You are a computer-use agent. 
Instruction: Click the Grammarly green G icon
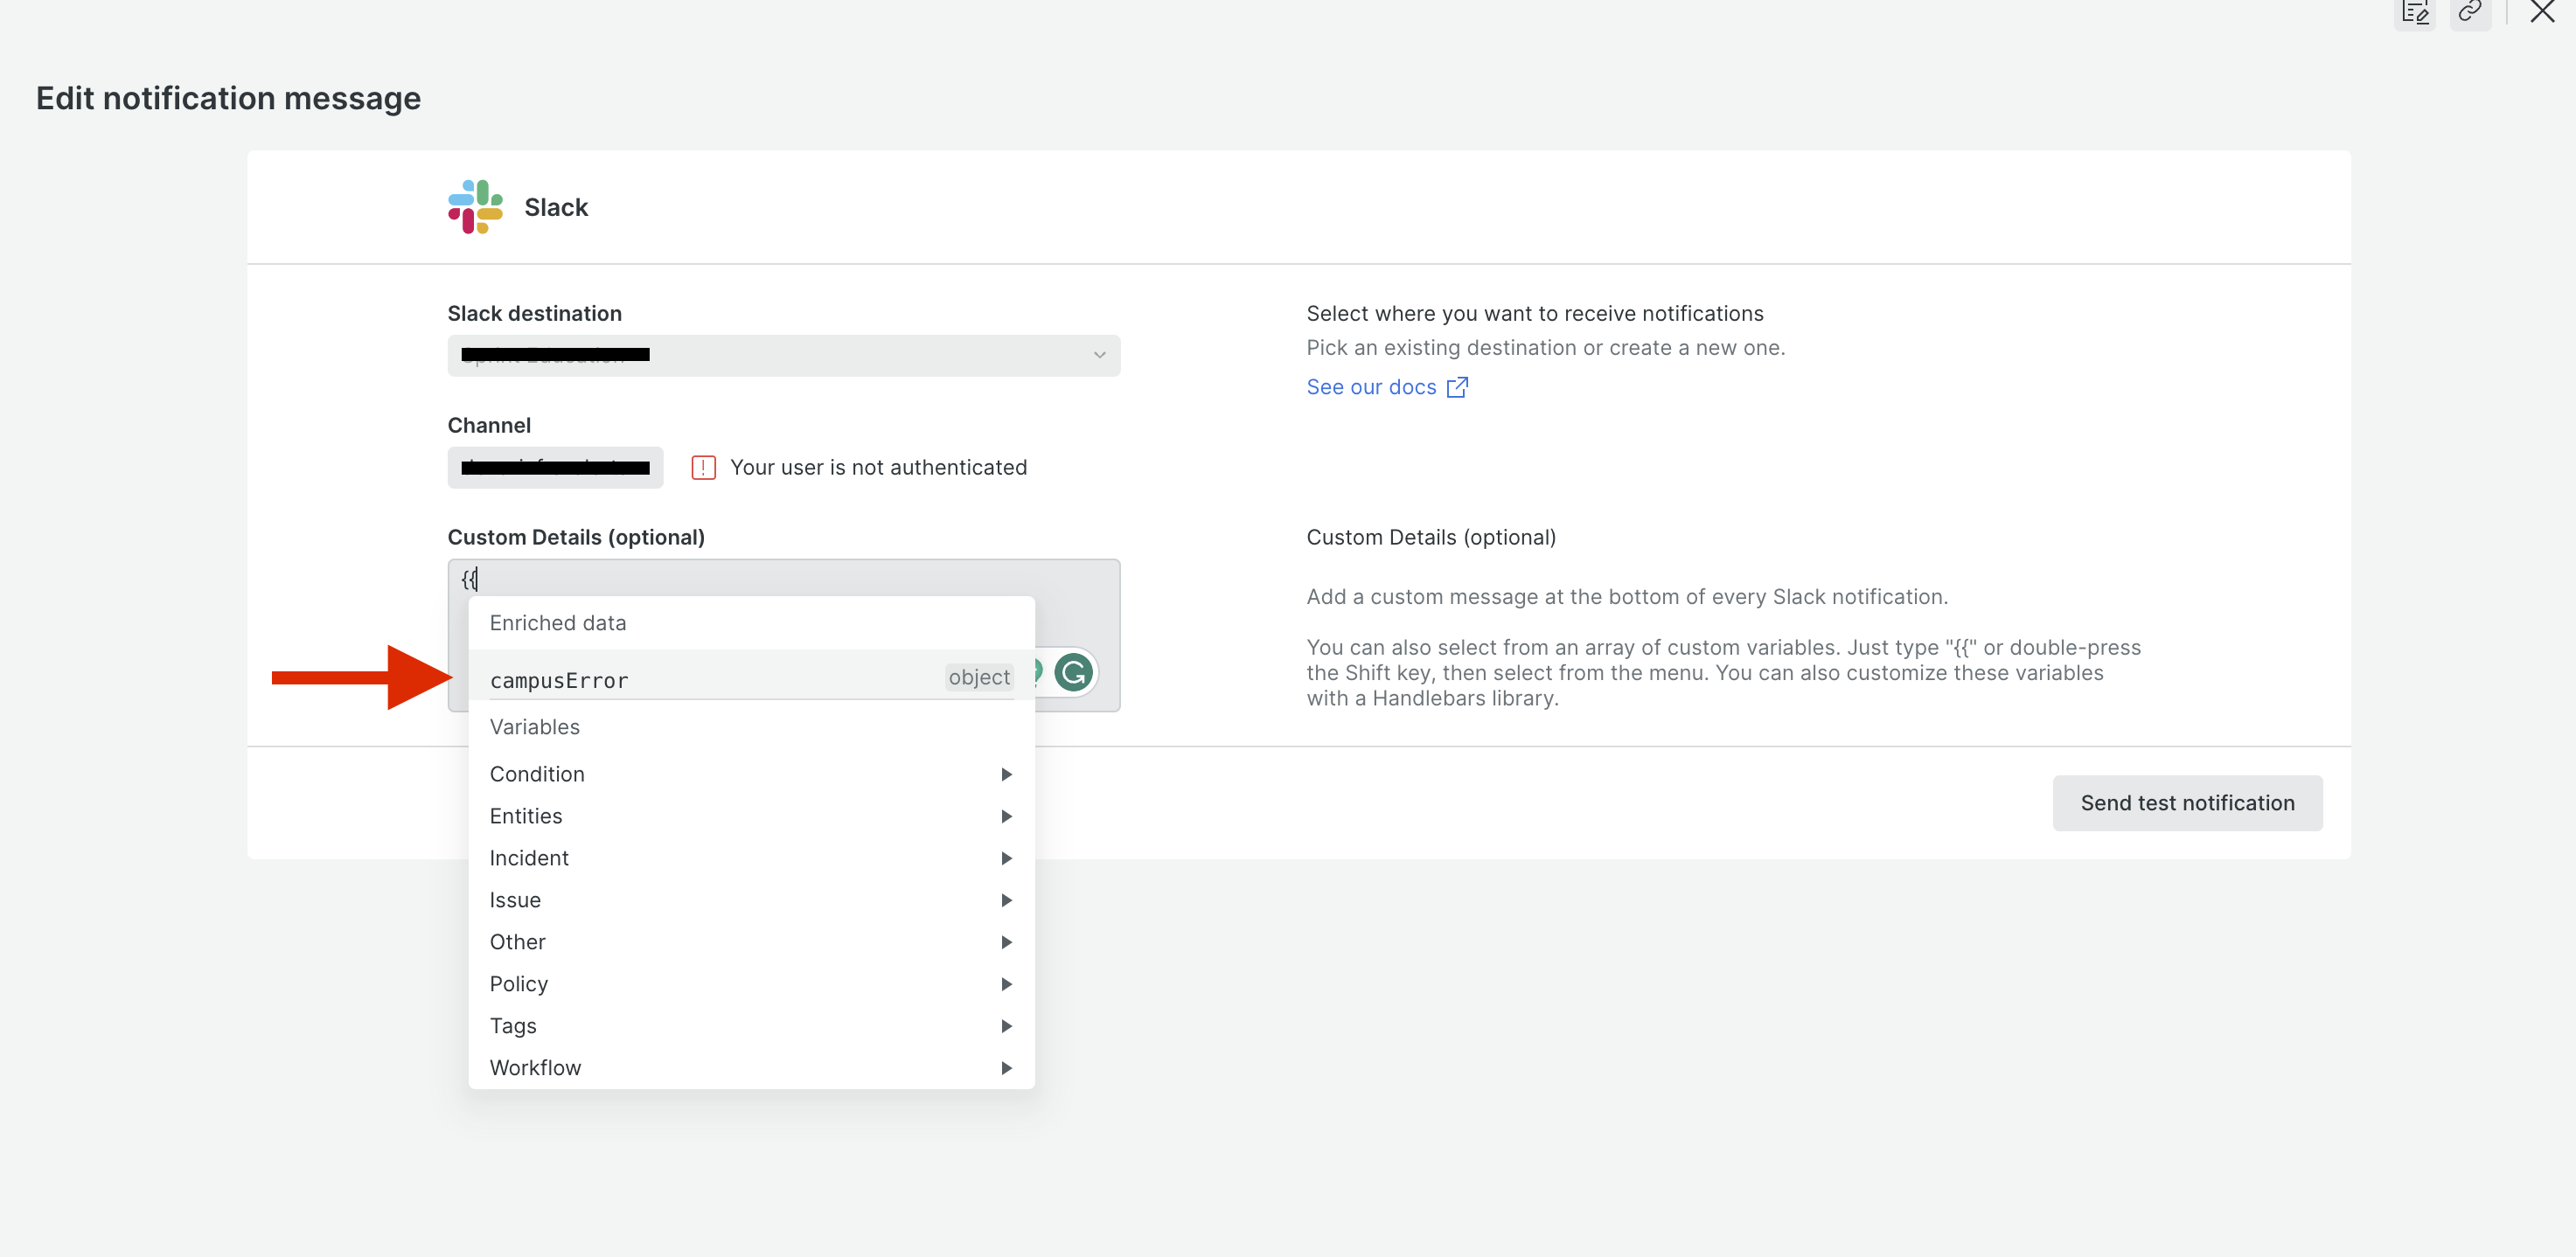[1073, 673]
